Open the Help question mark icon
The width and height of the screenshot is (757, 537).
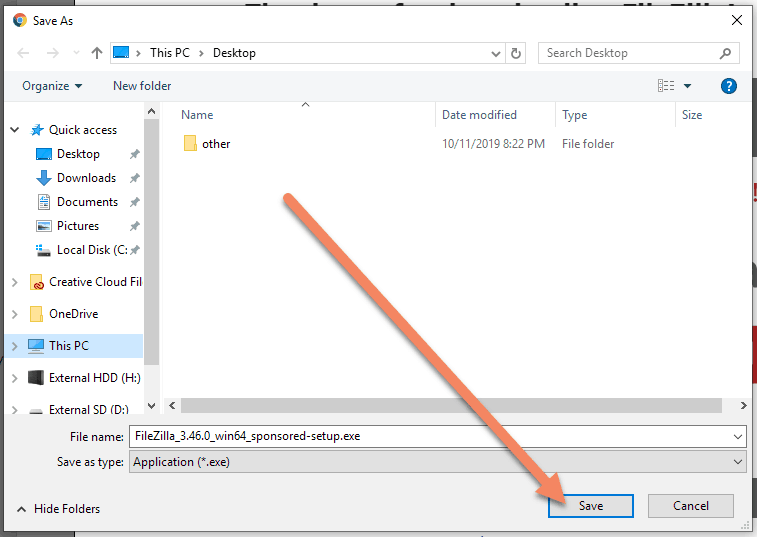pos(729,86)
